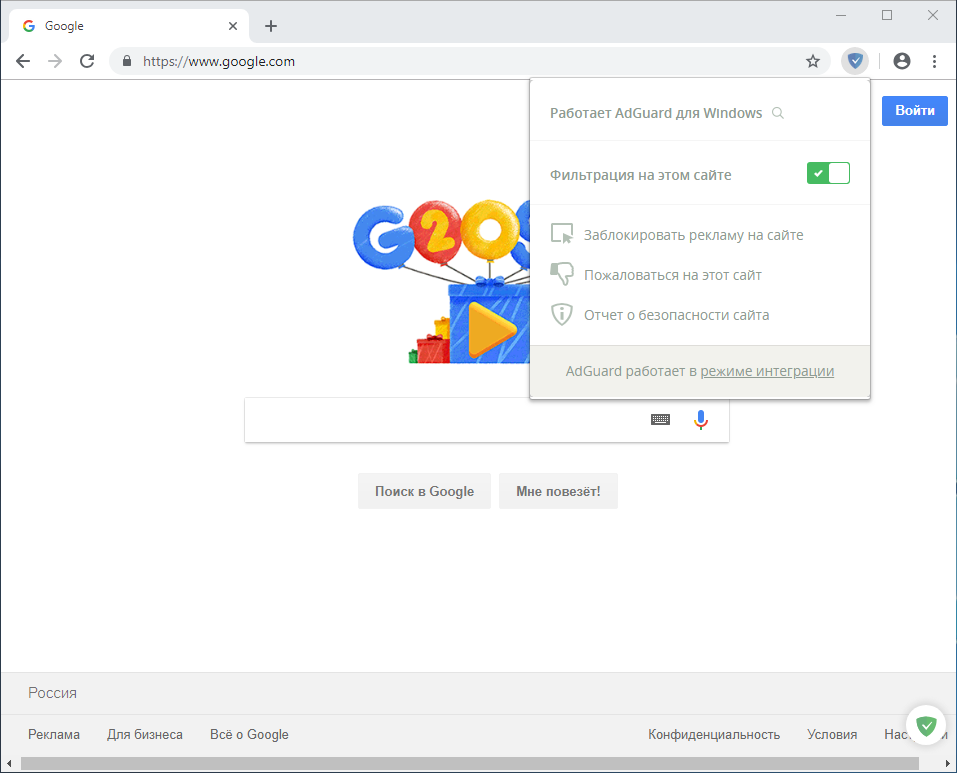
Task: Minimize the browser window
Action: (841, 15)
